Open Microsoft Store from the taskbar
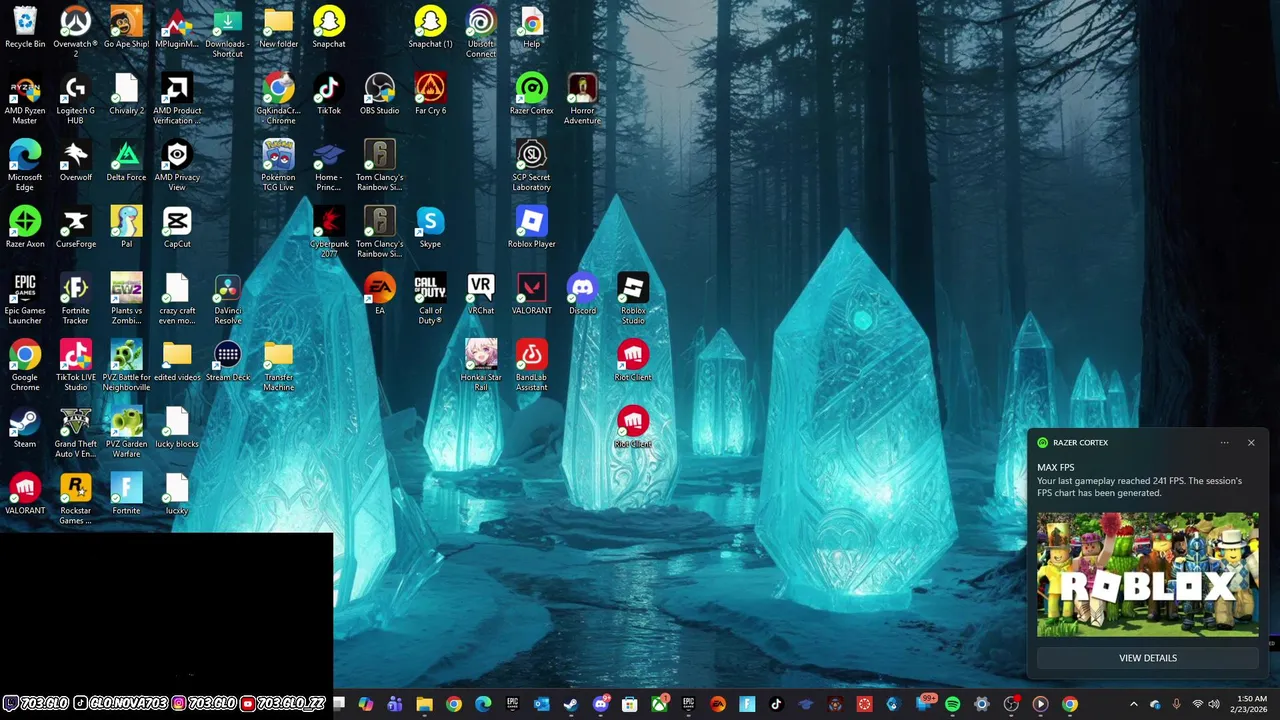The height and width of the screenshot is (720, 1280). (629, 704)
